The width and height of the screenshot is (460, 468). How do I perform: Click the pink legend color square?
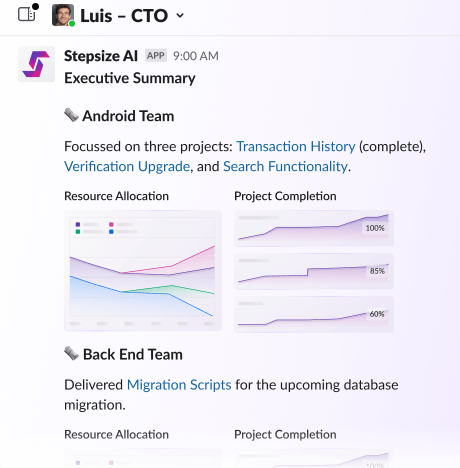[111, 224]
